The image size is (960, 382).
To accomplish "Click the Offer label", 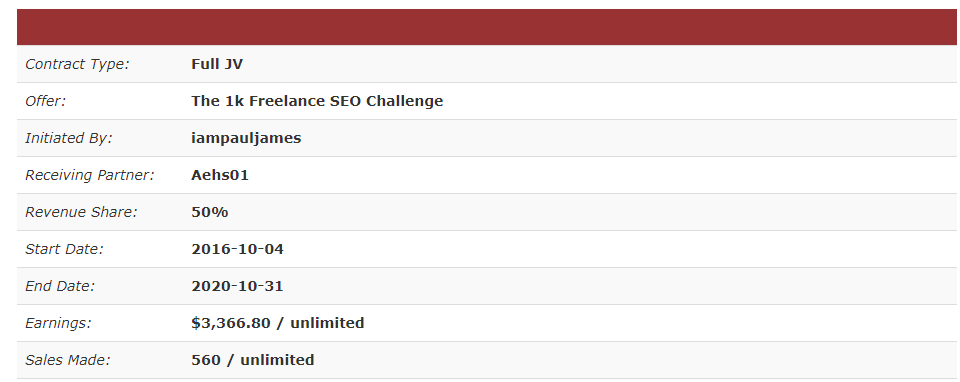I will [45, 101].
